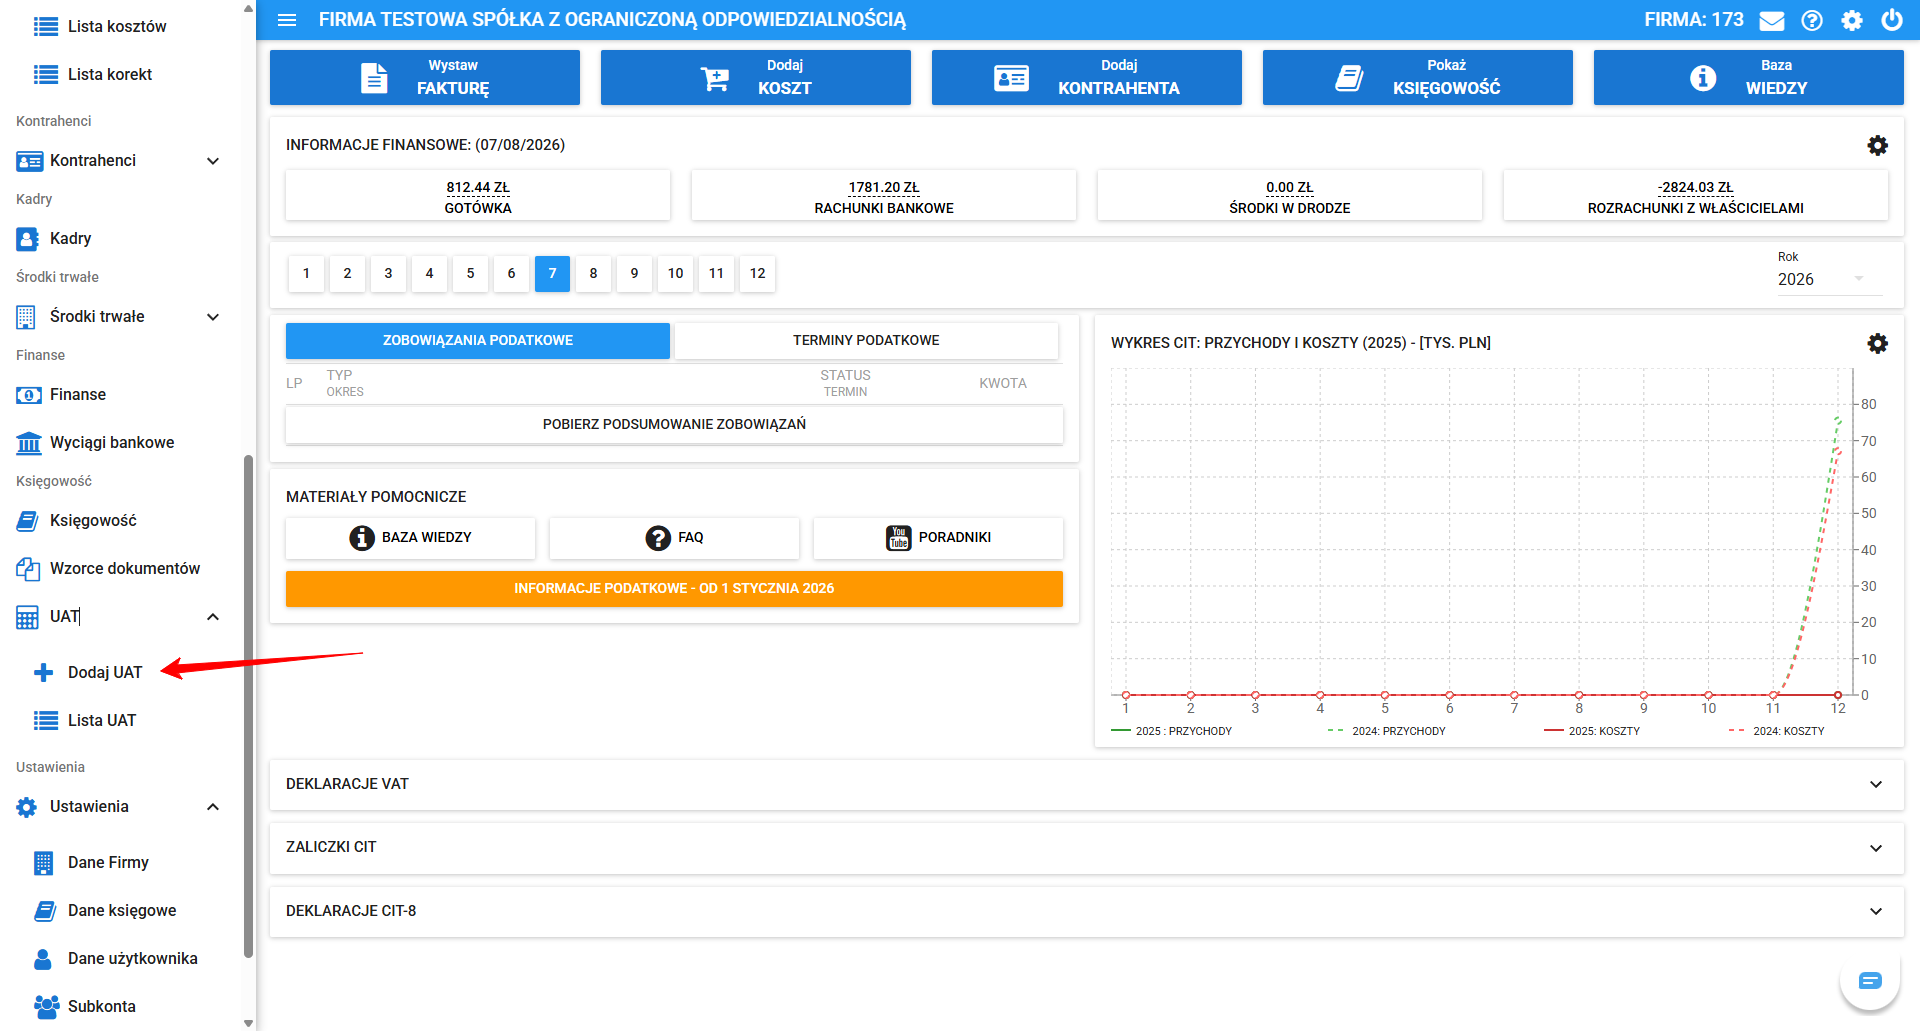Expand the Kontrahenci sidebar section
Image resolution: width=1920 pixels, height=1031 pixels.
pyautogui.click(x=212, y=161)
